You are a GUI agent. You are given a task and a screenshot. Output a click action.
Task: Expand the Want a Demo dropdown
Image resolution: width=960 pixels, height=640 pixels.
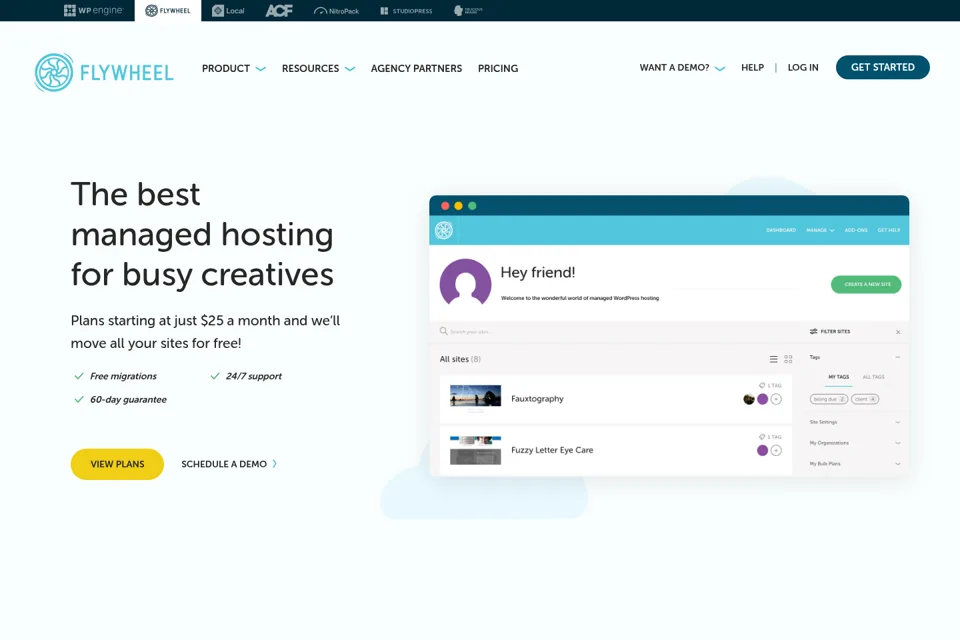682,67
